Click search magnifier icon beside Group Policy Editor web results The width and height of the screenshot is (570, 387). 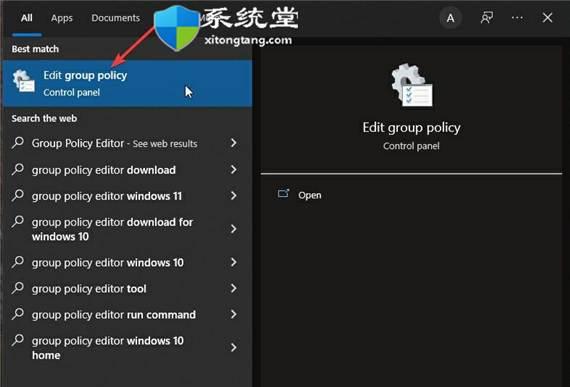pyautogui.click(x=17, y=143)
